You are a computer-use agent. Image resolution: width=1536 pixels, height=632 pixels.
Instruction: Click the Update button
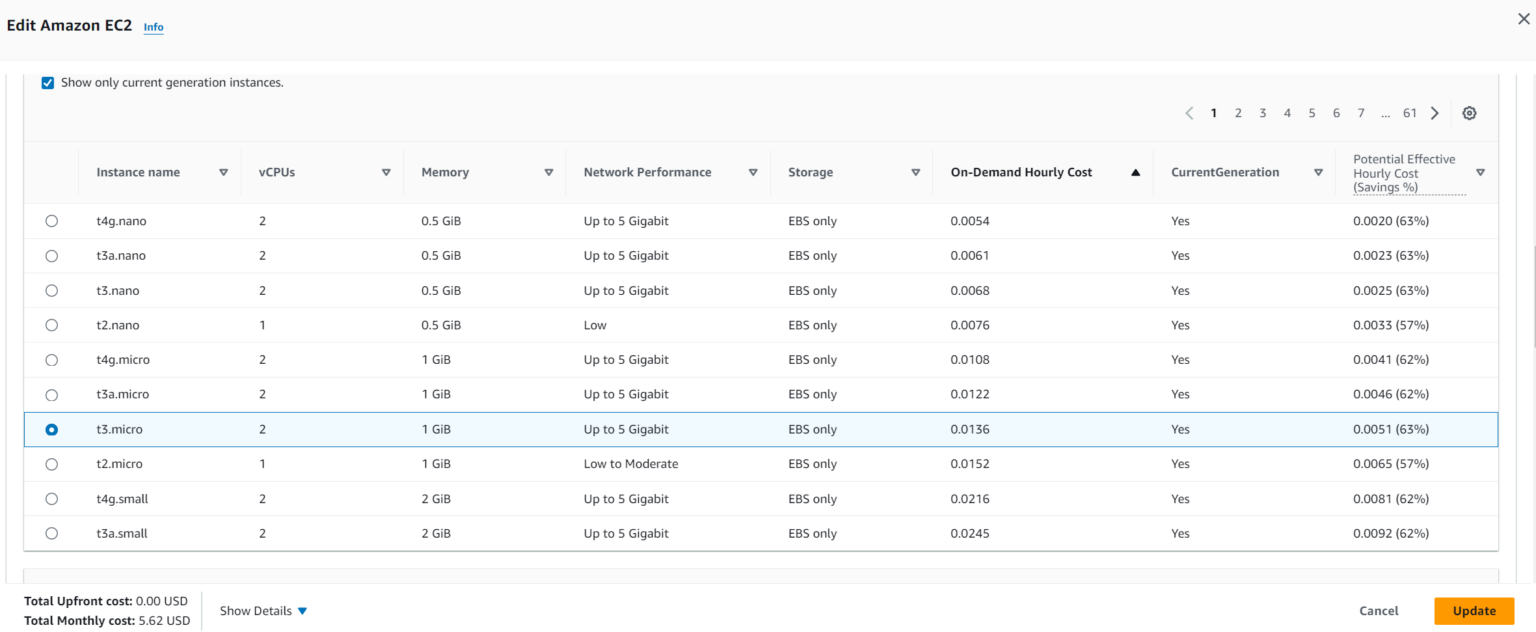1474,611
